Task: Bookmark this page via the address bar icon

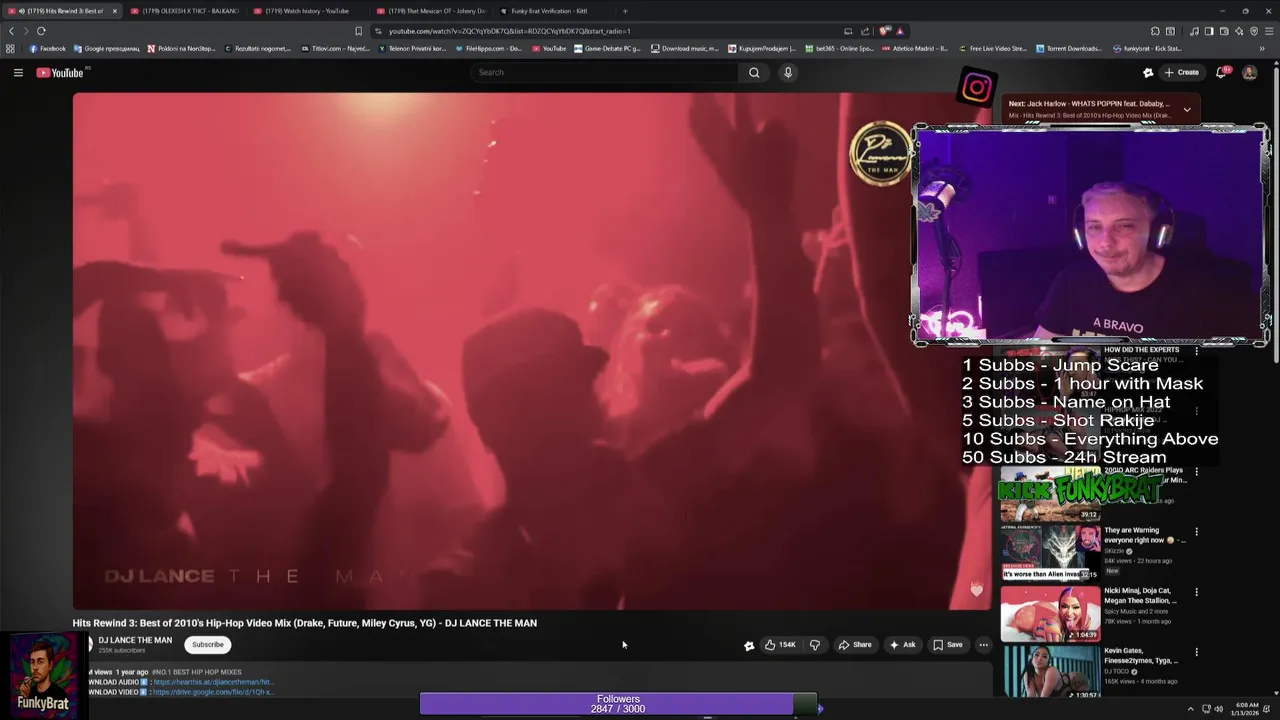Action: 358,31
